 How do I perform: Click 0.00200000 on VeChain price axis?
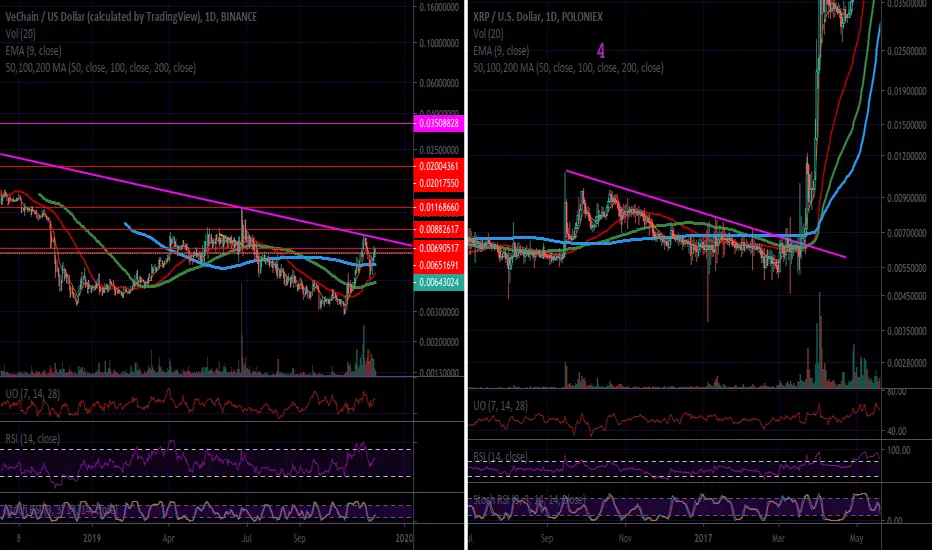coord(439,342)
